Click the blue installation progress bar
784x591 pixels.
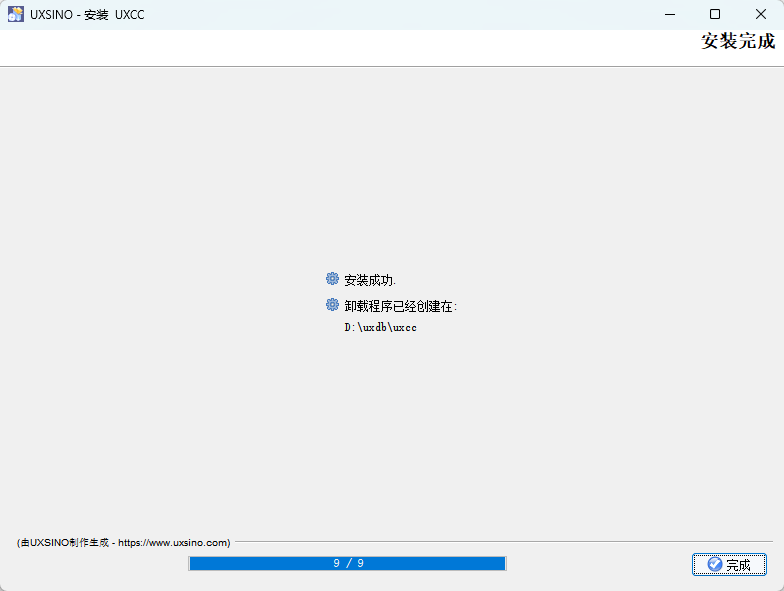(260, 564)
